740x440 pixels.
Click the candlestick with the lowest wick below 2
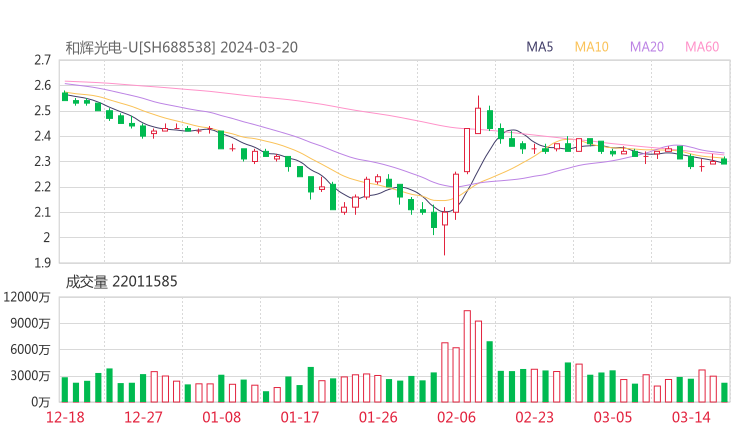pos(445,231)
